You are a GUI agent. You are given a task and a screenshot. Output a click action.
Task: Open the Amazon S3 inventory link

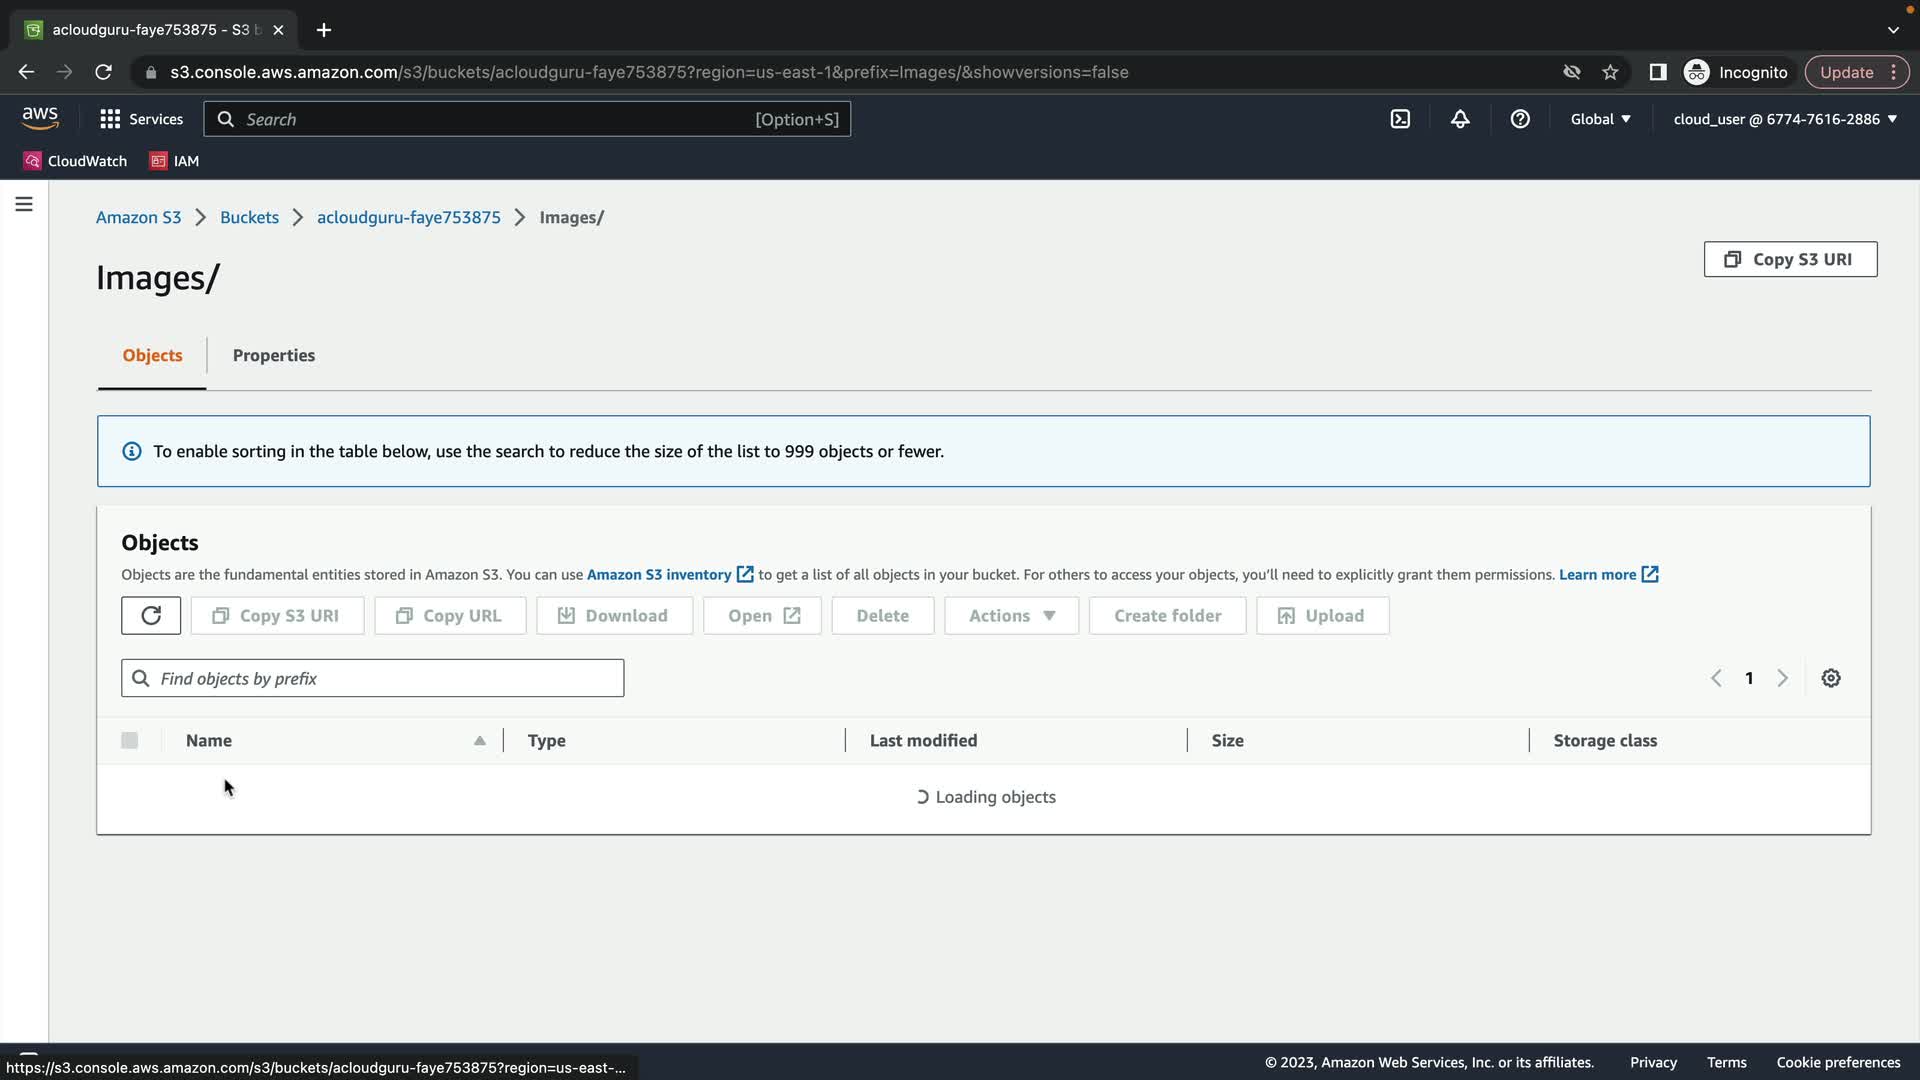(x=659, y=575)
